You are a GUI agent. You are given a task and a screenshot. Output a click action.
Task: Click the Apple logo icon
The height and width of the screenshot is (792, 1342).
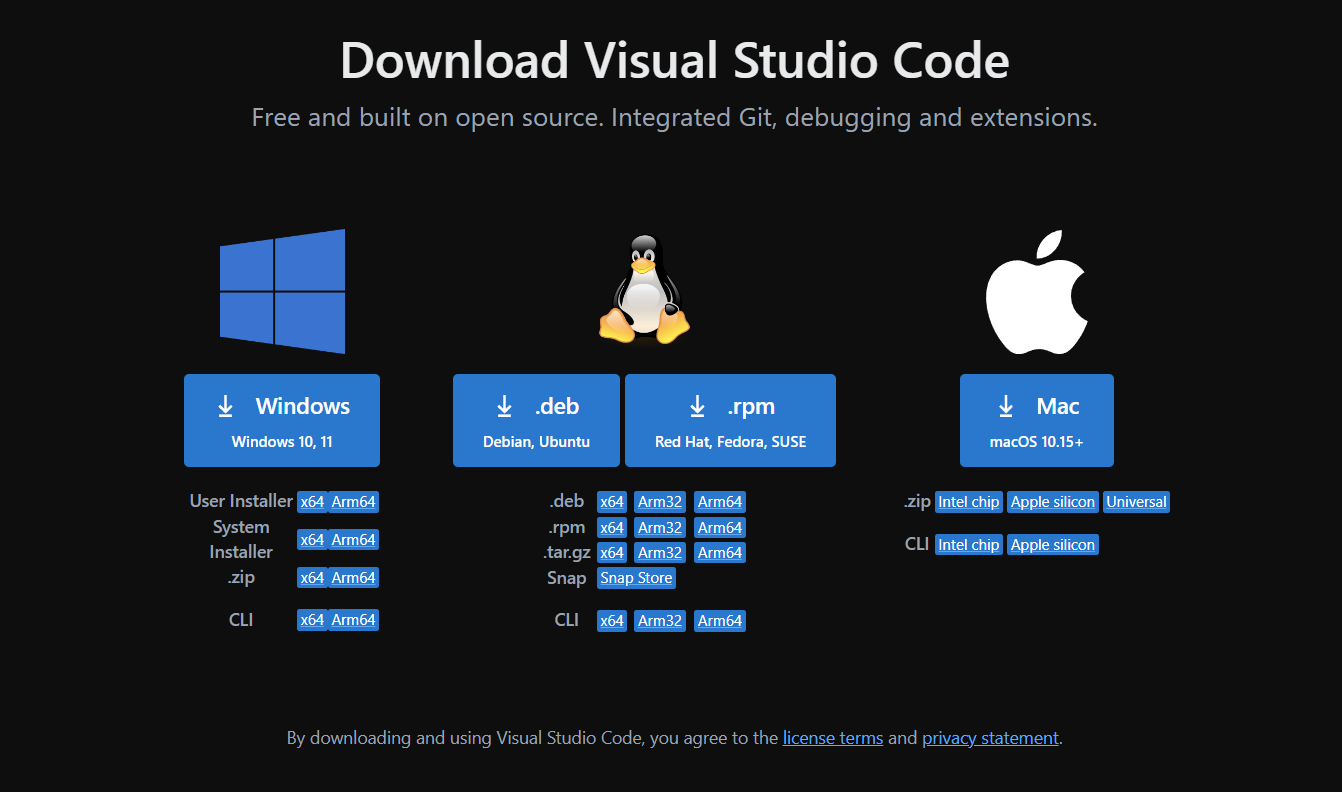pos(1036,290)
